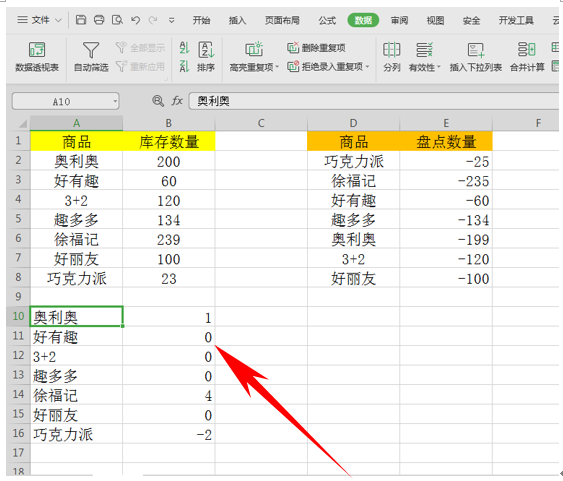Switch to the 公式 ribbon tab
The height and width of the screenshot is (481, 563).
pyautogui.click(x=327, y=20)
